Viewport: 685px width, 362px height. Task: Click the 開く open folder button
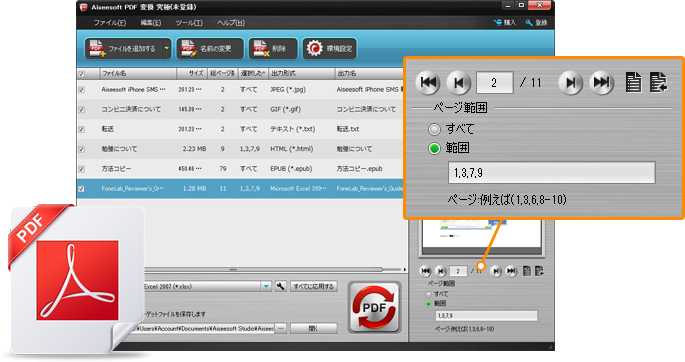(x=314, y=328)
